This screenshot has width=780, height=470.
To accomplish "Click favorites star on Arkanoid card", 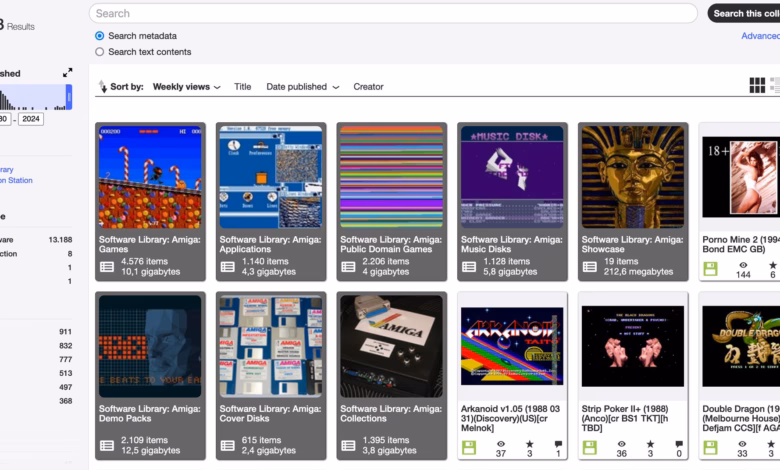I will pyautogui.click(x=530, y=444).
